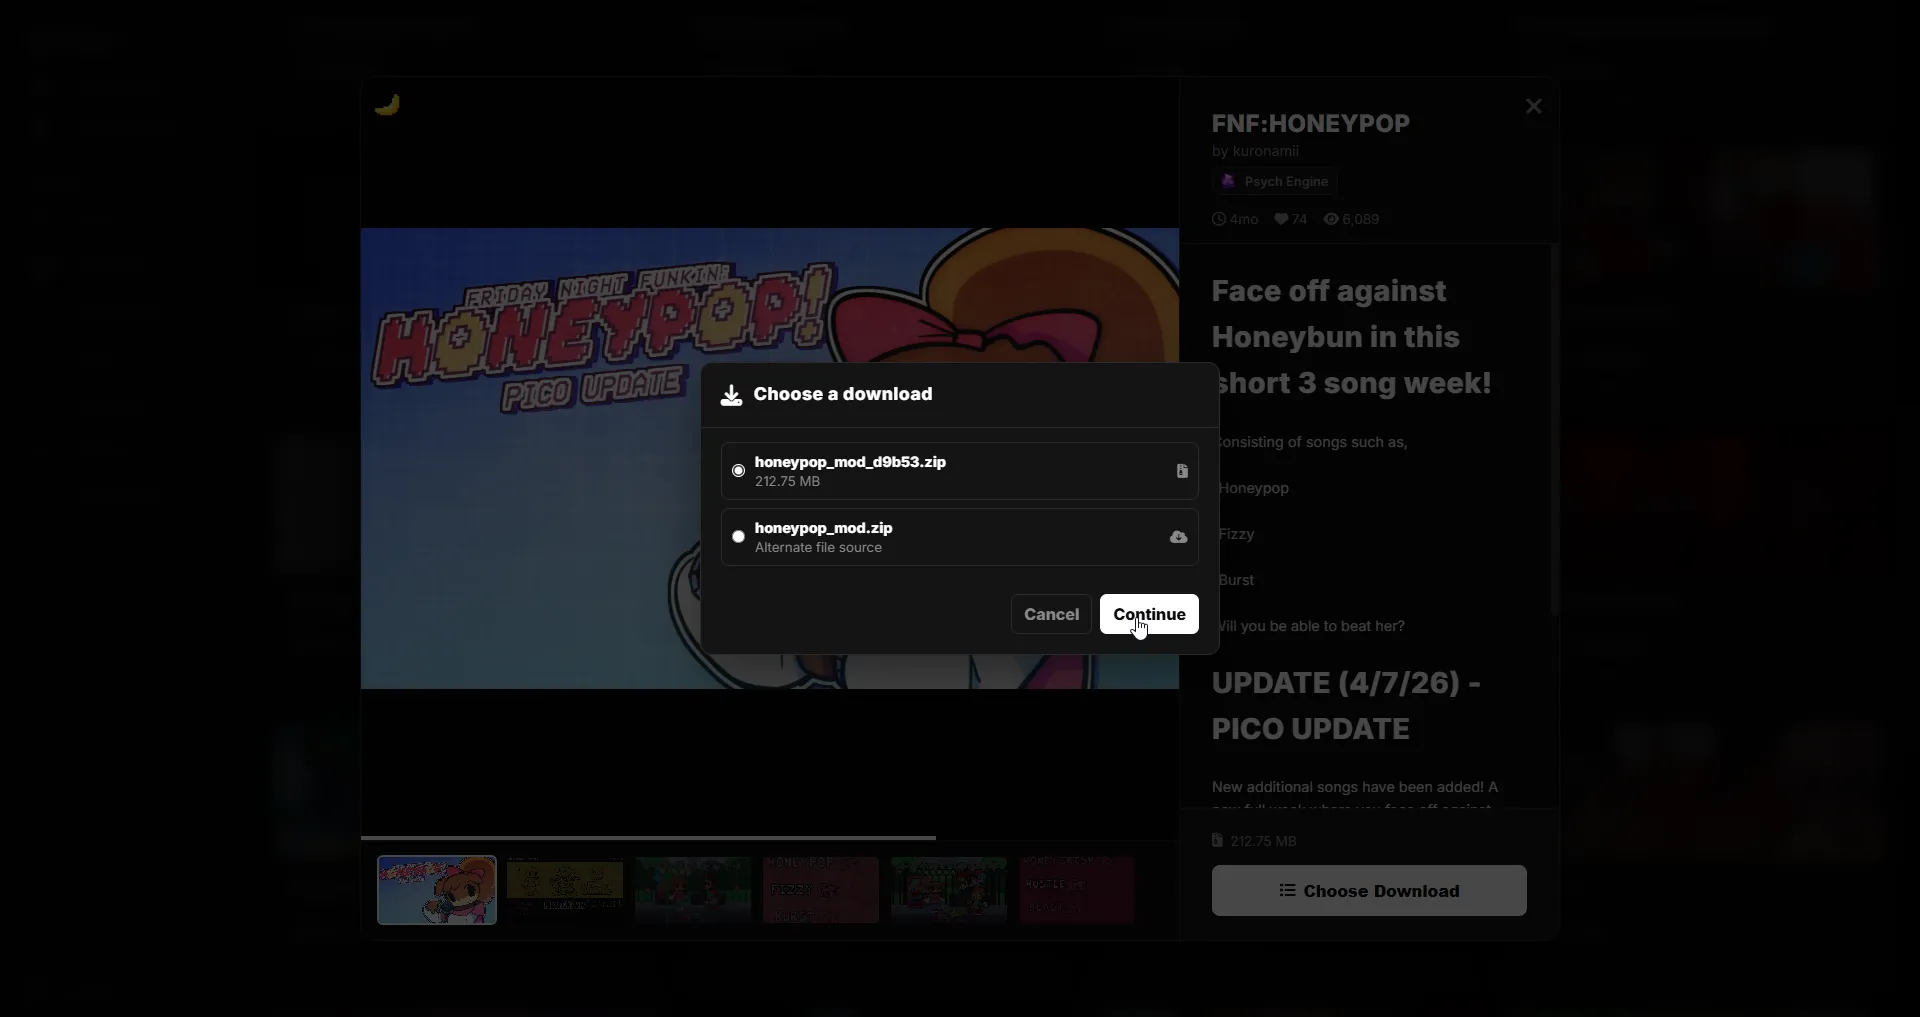Open author kuronamii profile link
This screenshot has width=1920, height=1017.
click(1266, 151)
